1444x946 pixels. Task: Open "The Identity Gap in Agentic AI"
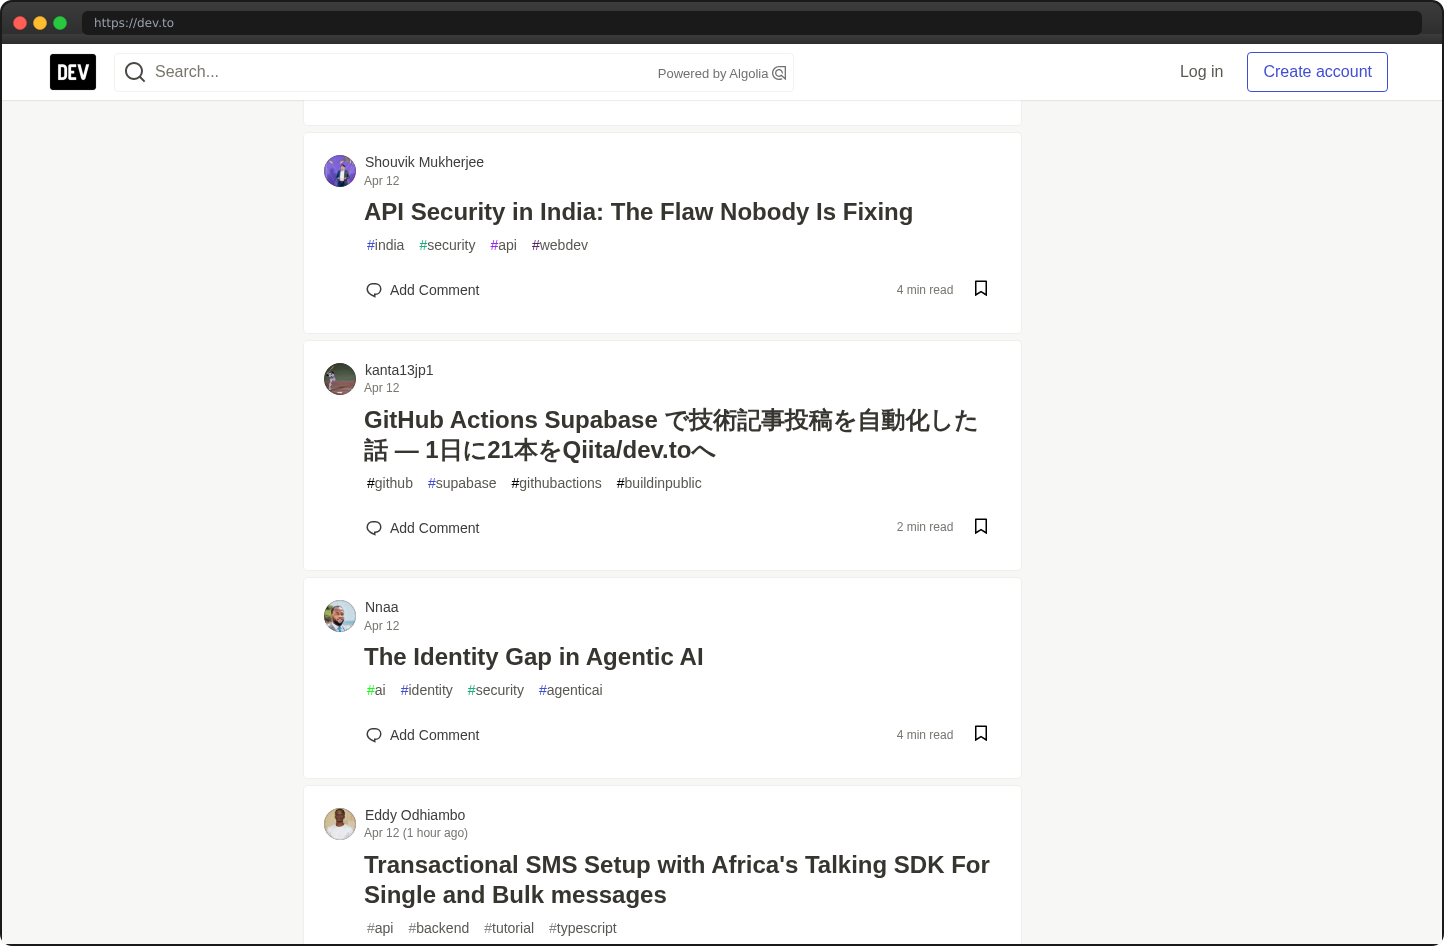coord(533,657)
